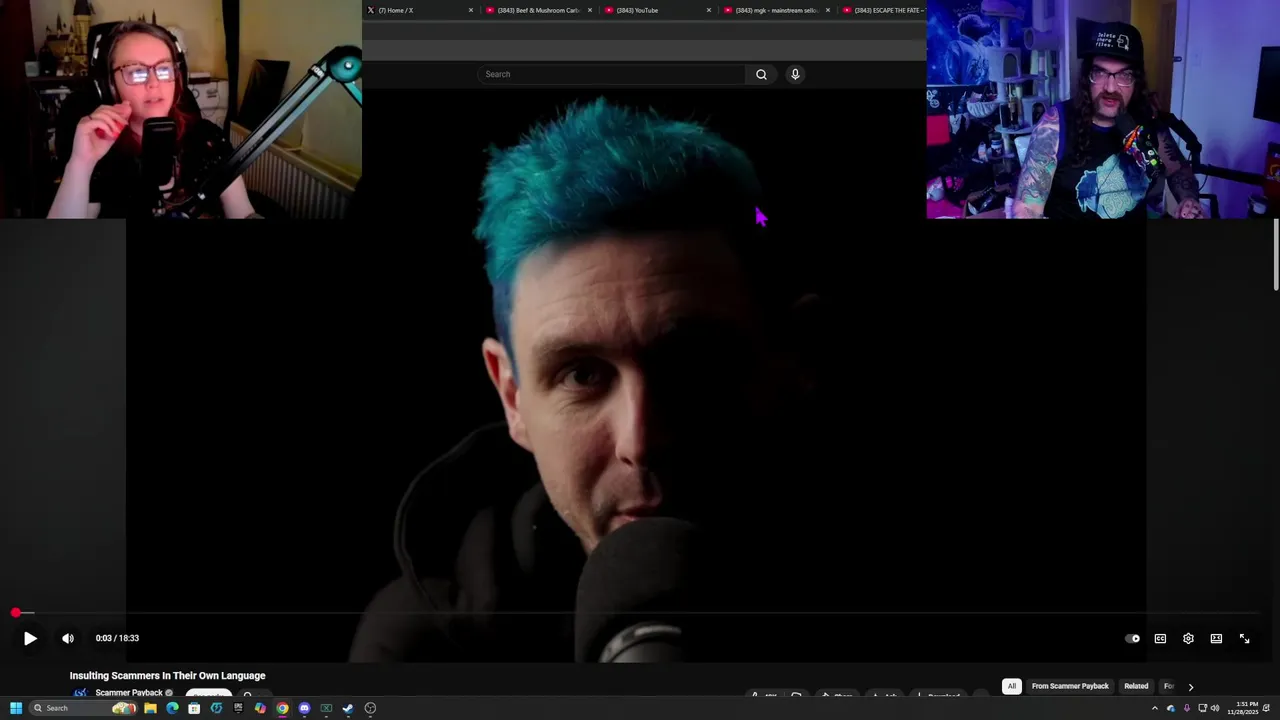Open Xbox app from taskbar

(326, 708)
